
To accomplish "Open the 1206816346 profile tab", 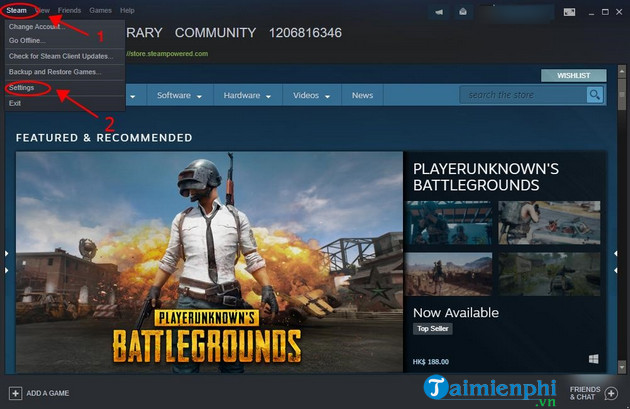I will click(305, 33).
